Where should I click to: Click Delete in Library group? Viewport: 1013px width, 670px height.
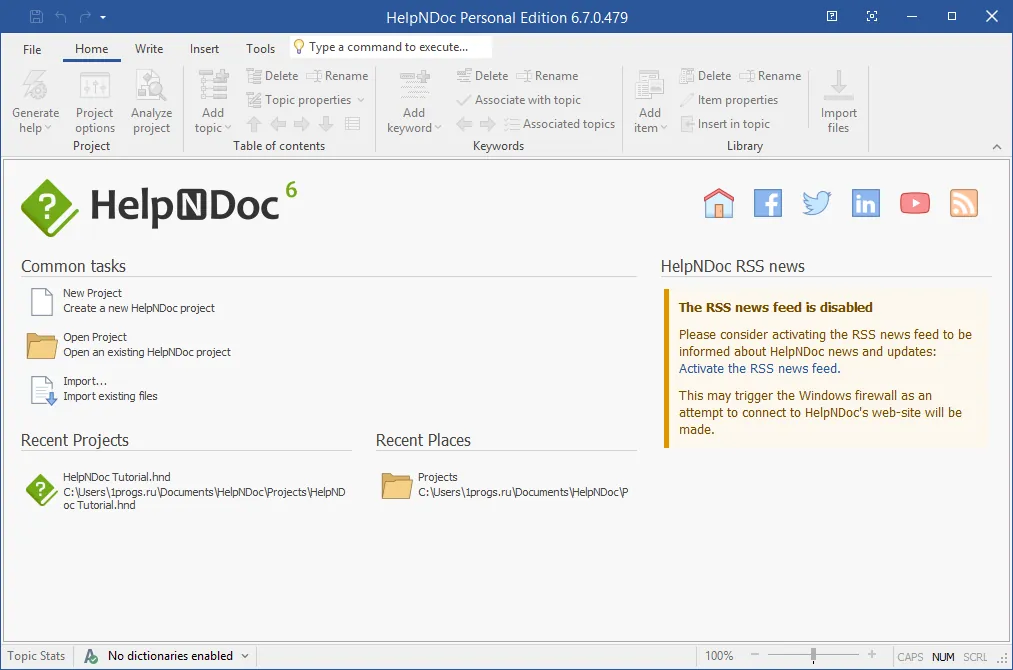coord(705,76)
